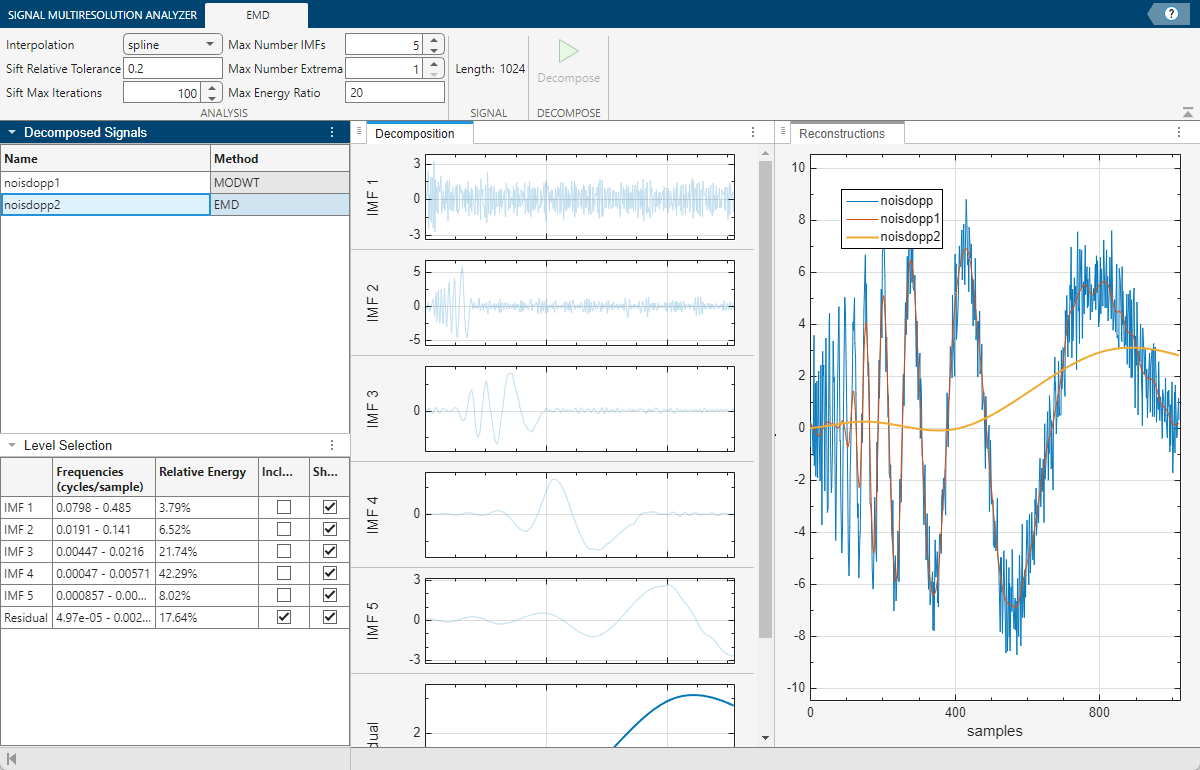Uncheck the Show checkbox for IMF 1
1200x770 pixels.
click(328, 507)
